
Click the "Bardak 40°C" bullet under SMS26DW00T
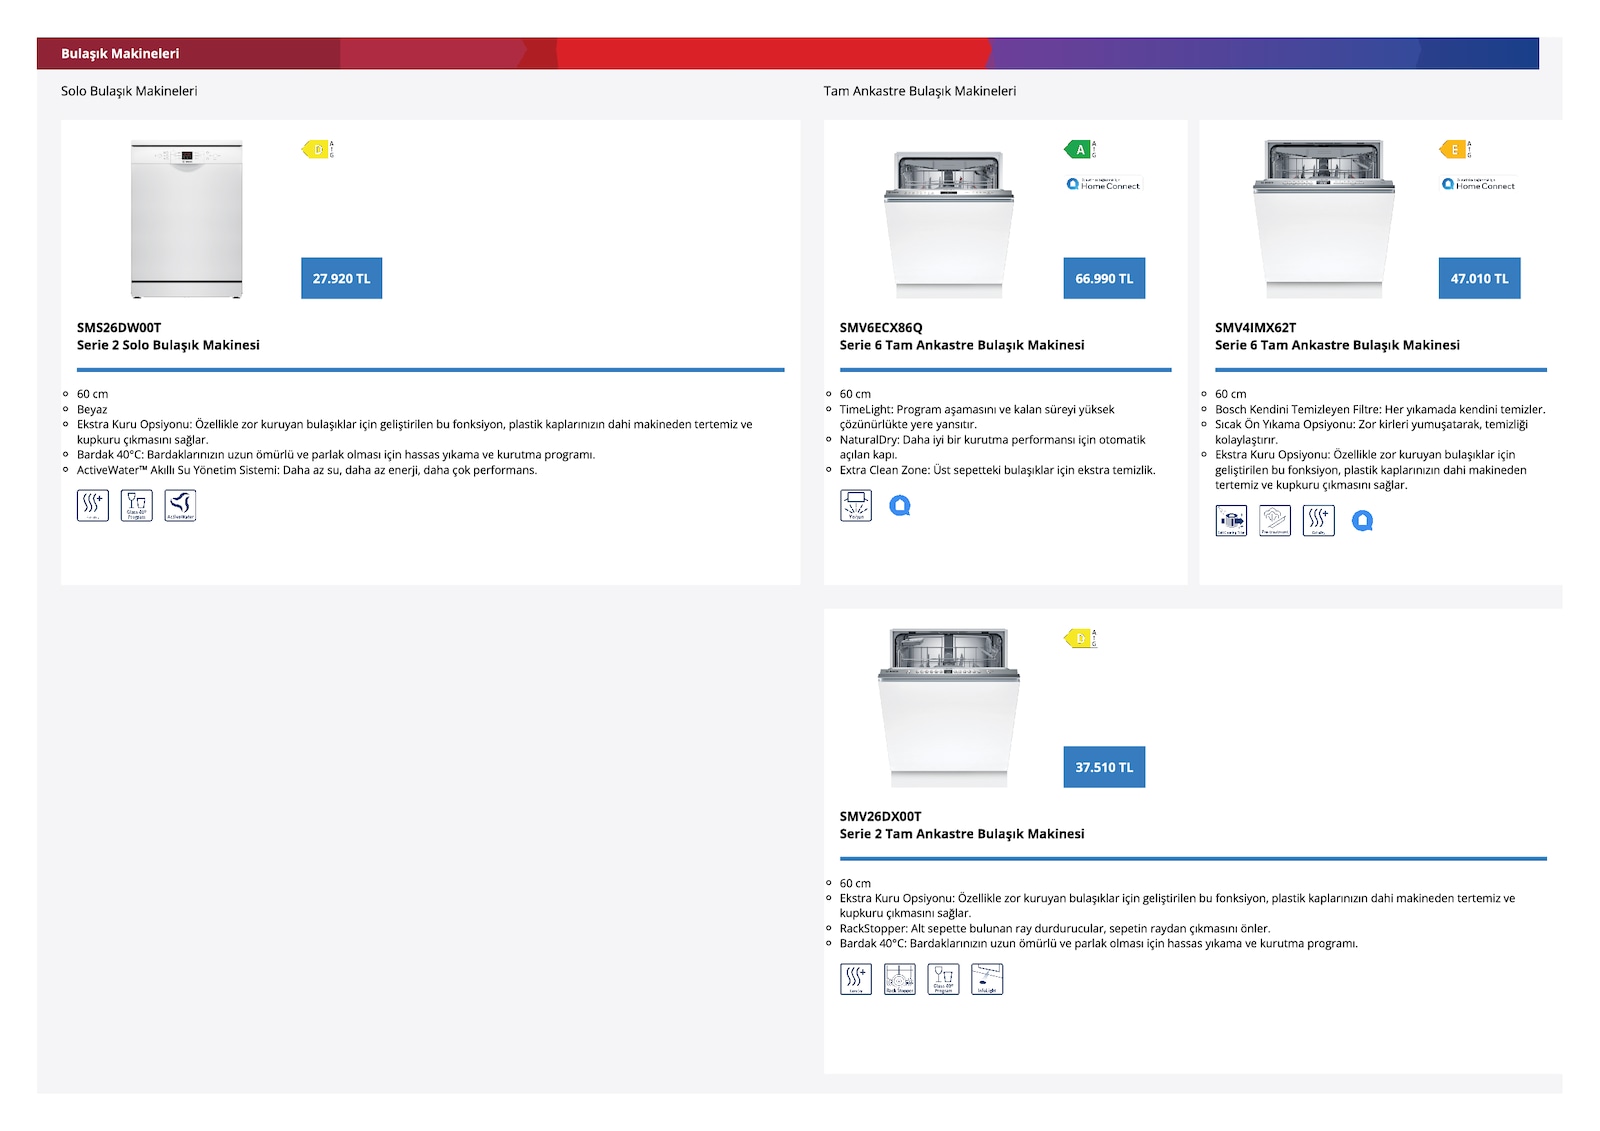(x=336, y=455)
